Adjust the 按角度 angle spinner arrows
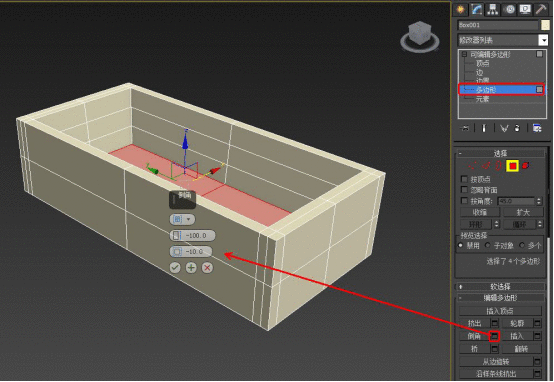Viewport: 554px width, 382px height. [539, 201]
